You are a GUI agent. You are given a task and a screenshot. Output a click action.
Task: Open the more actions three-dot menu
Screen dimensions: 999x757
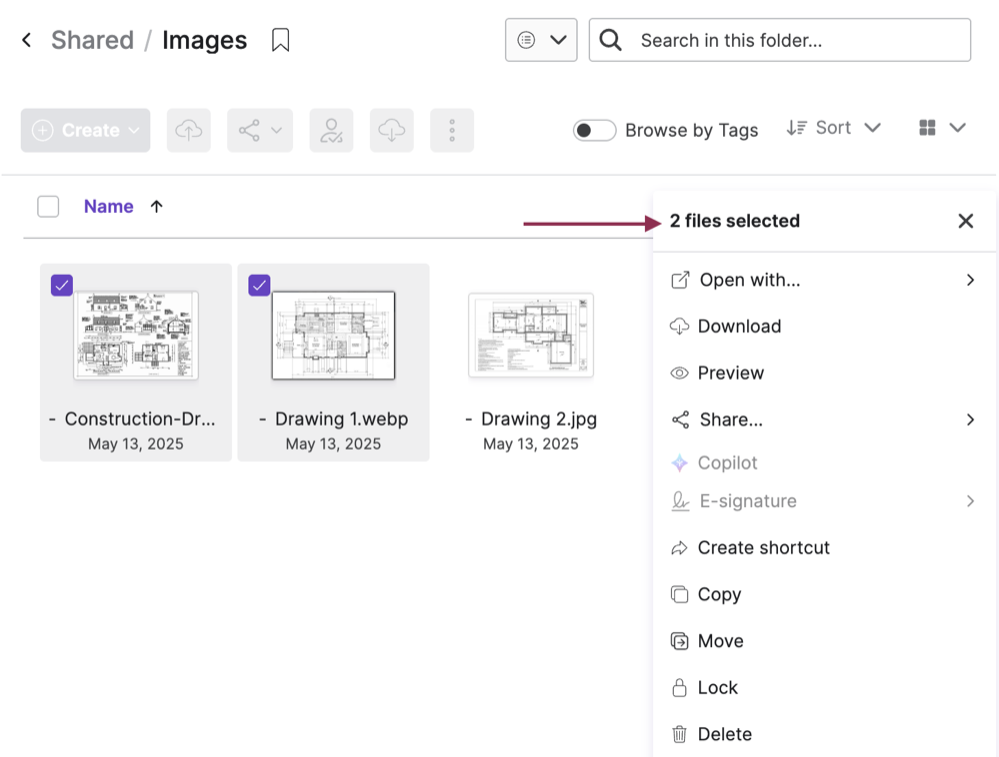click(451, 129)
